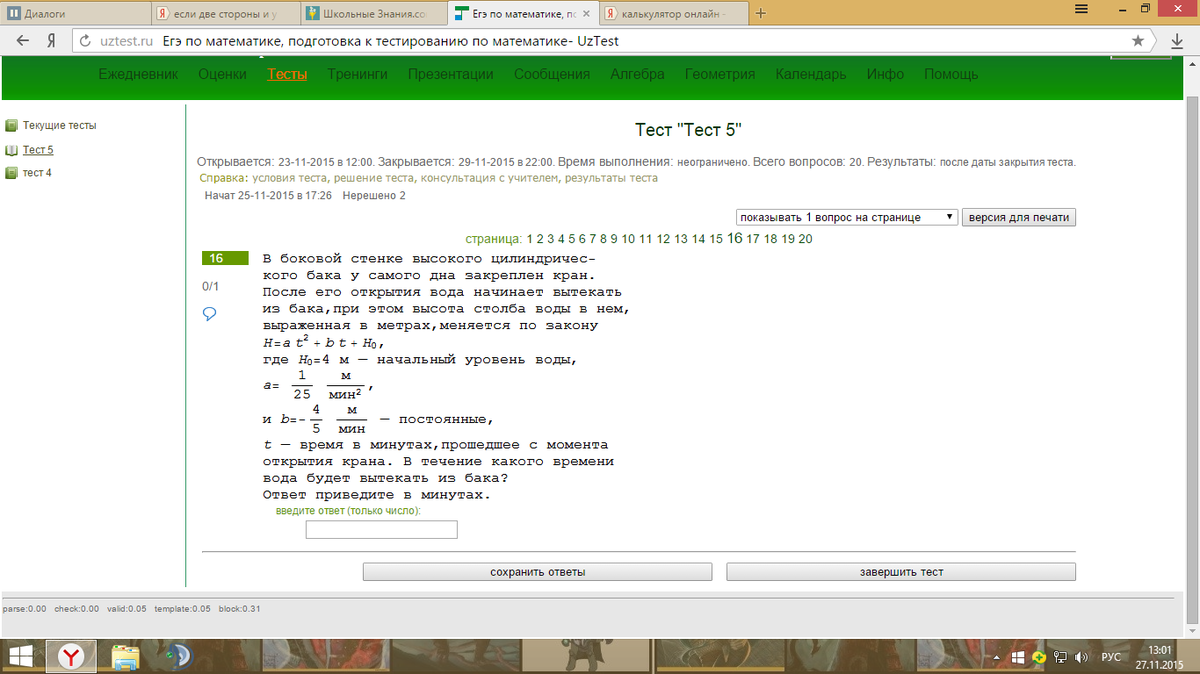Open the browser hamburger menu
Viewport: 1200px width, 674px height.
pos(1081,9)
